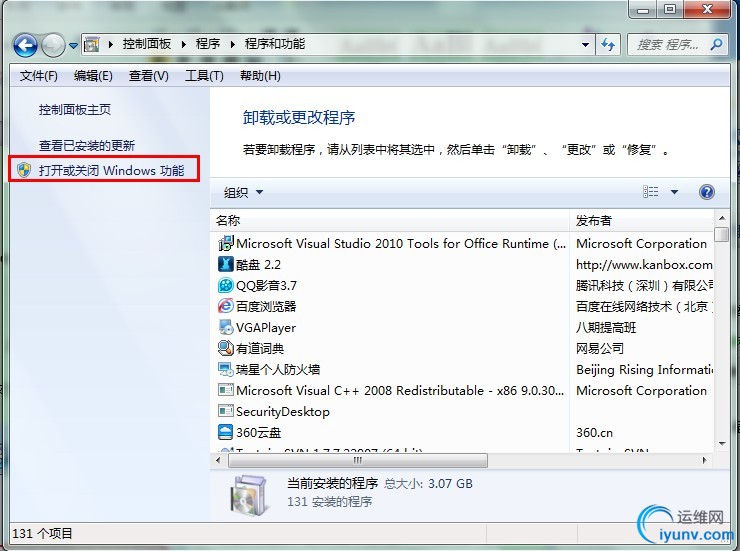This screenshot has width=740, height=551.
Task: Select Microsoft Visual C++ 2008 Redistributable name
Action: tap(400, 391)
